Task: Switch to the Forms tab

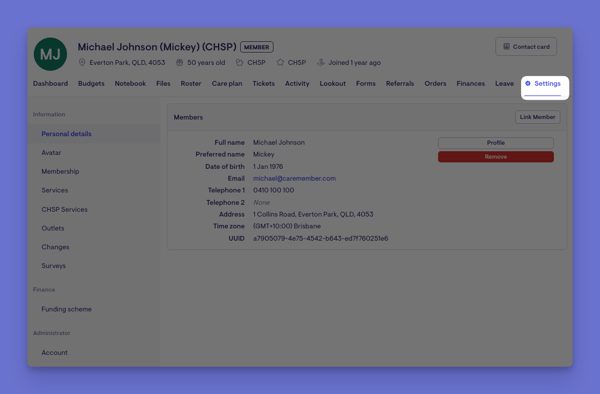Action: pos(366,83)
